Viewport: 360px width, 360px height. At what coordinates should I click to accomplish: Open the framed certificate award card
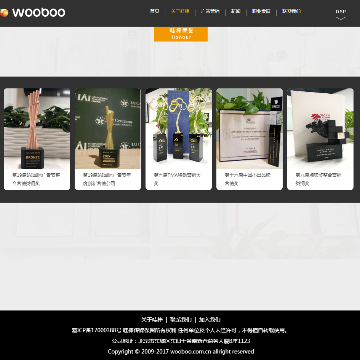click(249, 139)
